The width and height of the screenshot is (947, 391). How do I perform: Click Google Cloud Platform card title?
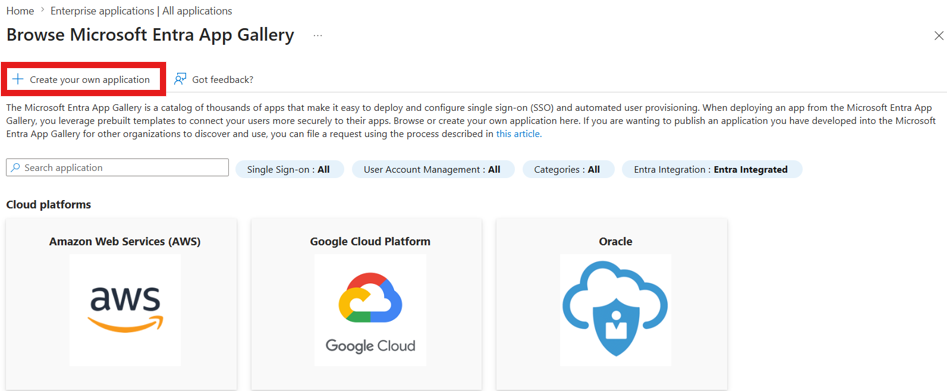click(x=370, y=242)
